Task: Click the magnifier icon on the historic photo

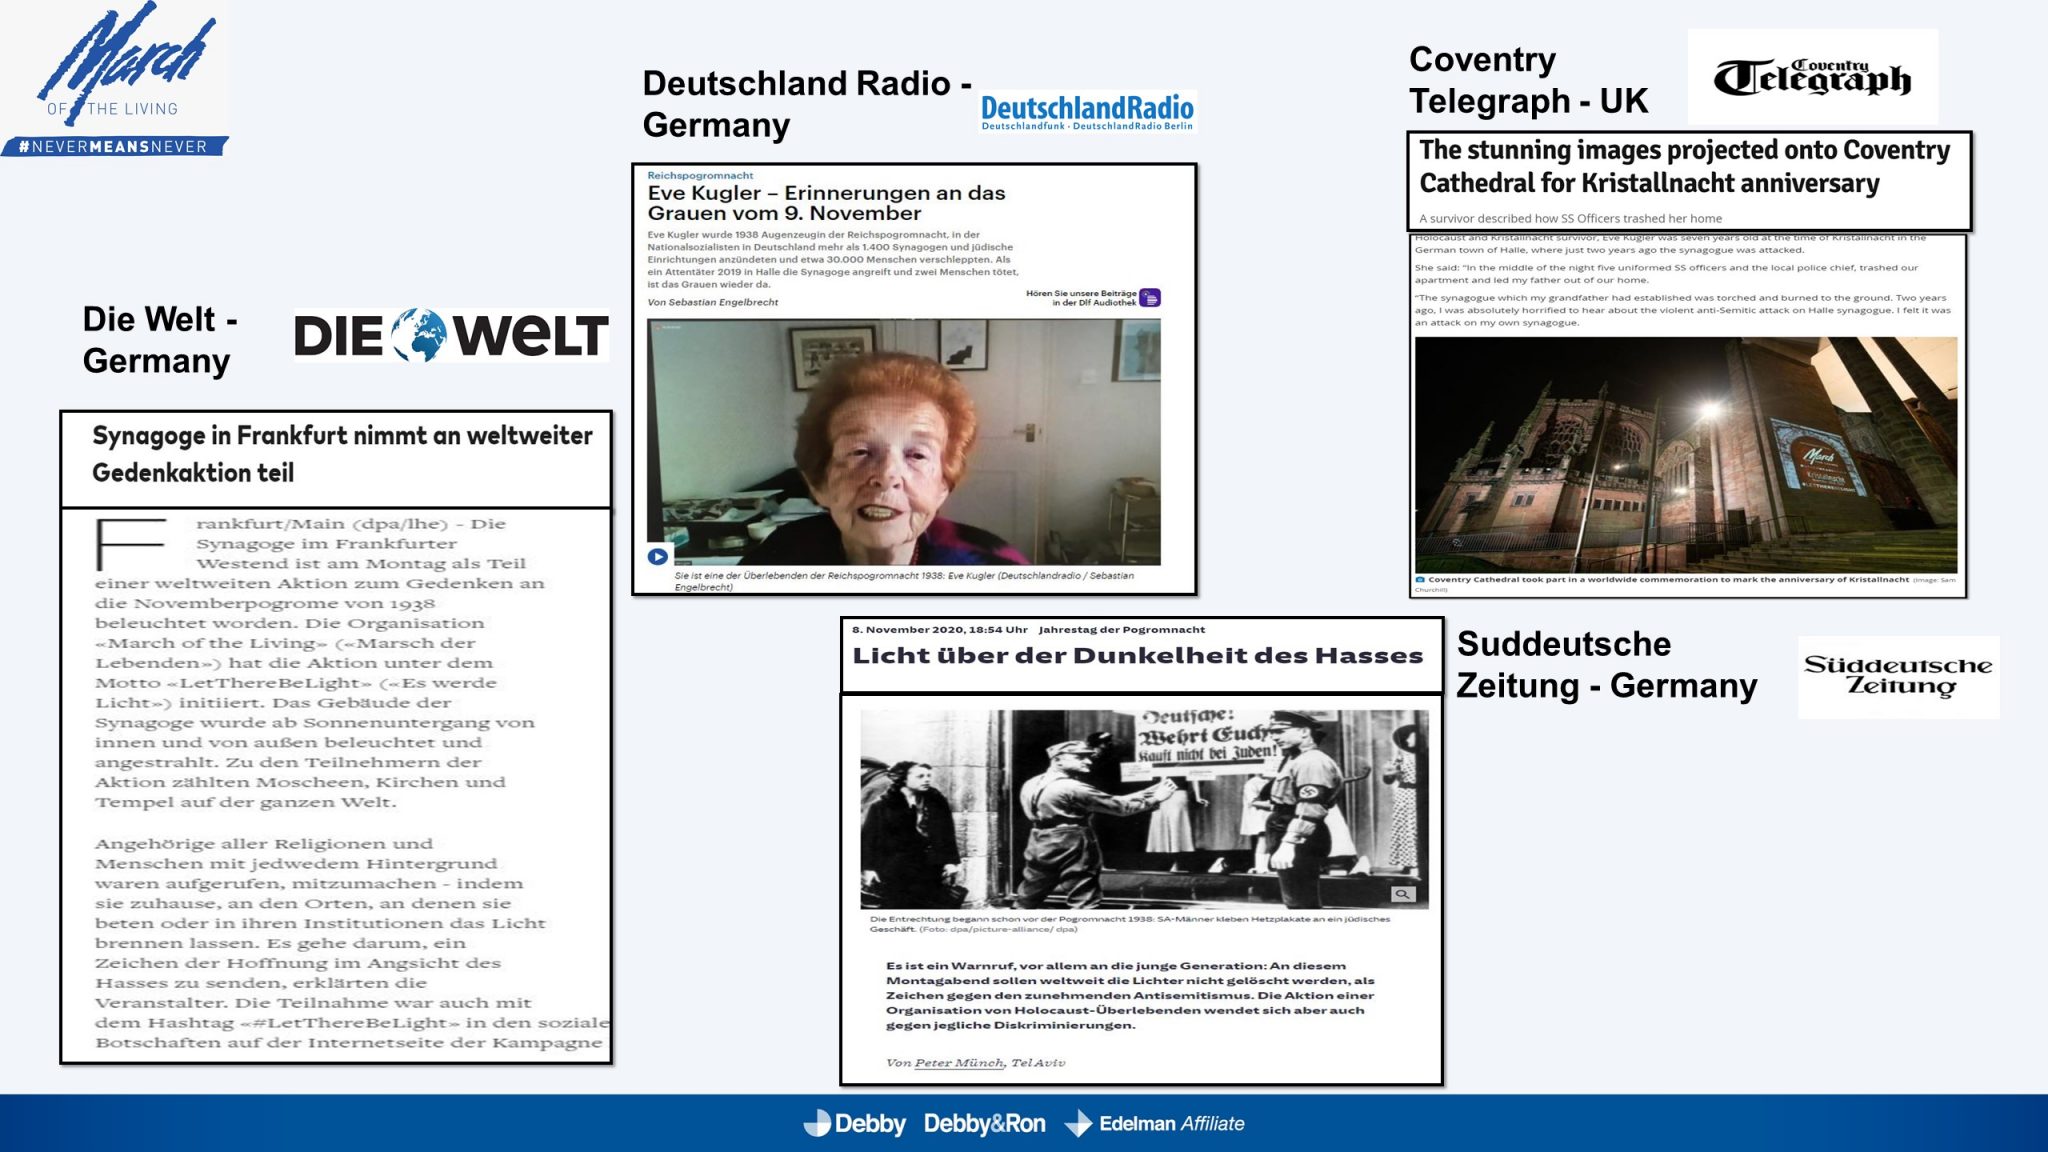Action: click(1402, 894)
